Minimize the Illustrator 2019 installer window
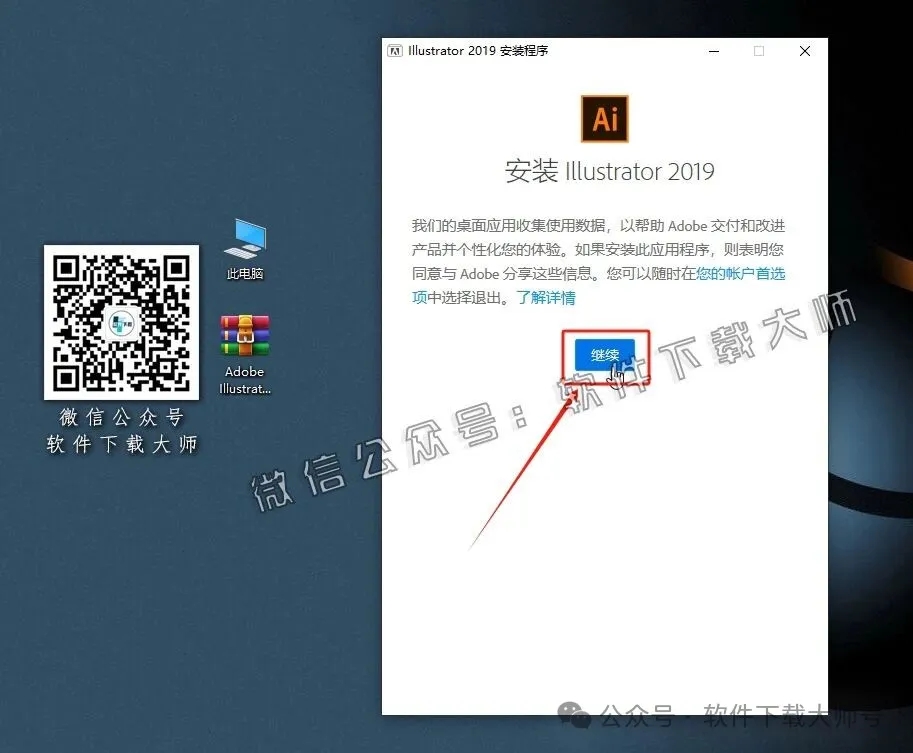Viewport: 913px width, 753px height. tap(713, 50)
